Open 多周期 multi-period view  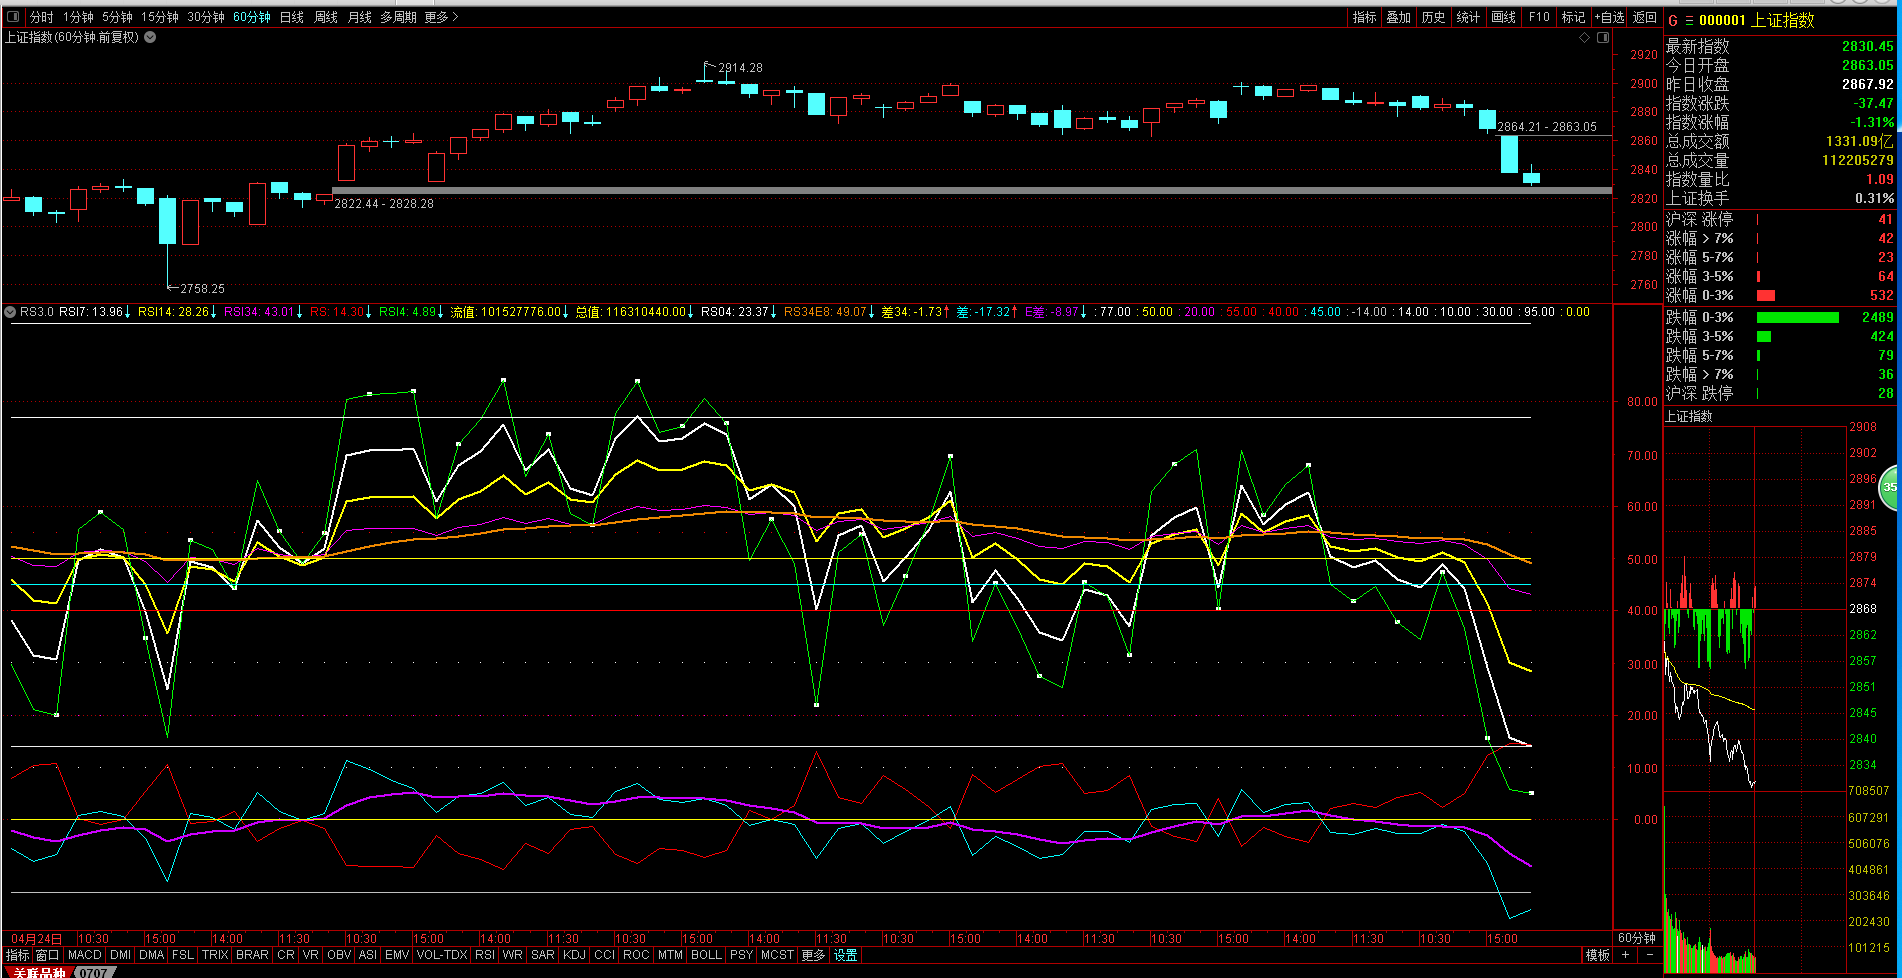398,17
